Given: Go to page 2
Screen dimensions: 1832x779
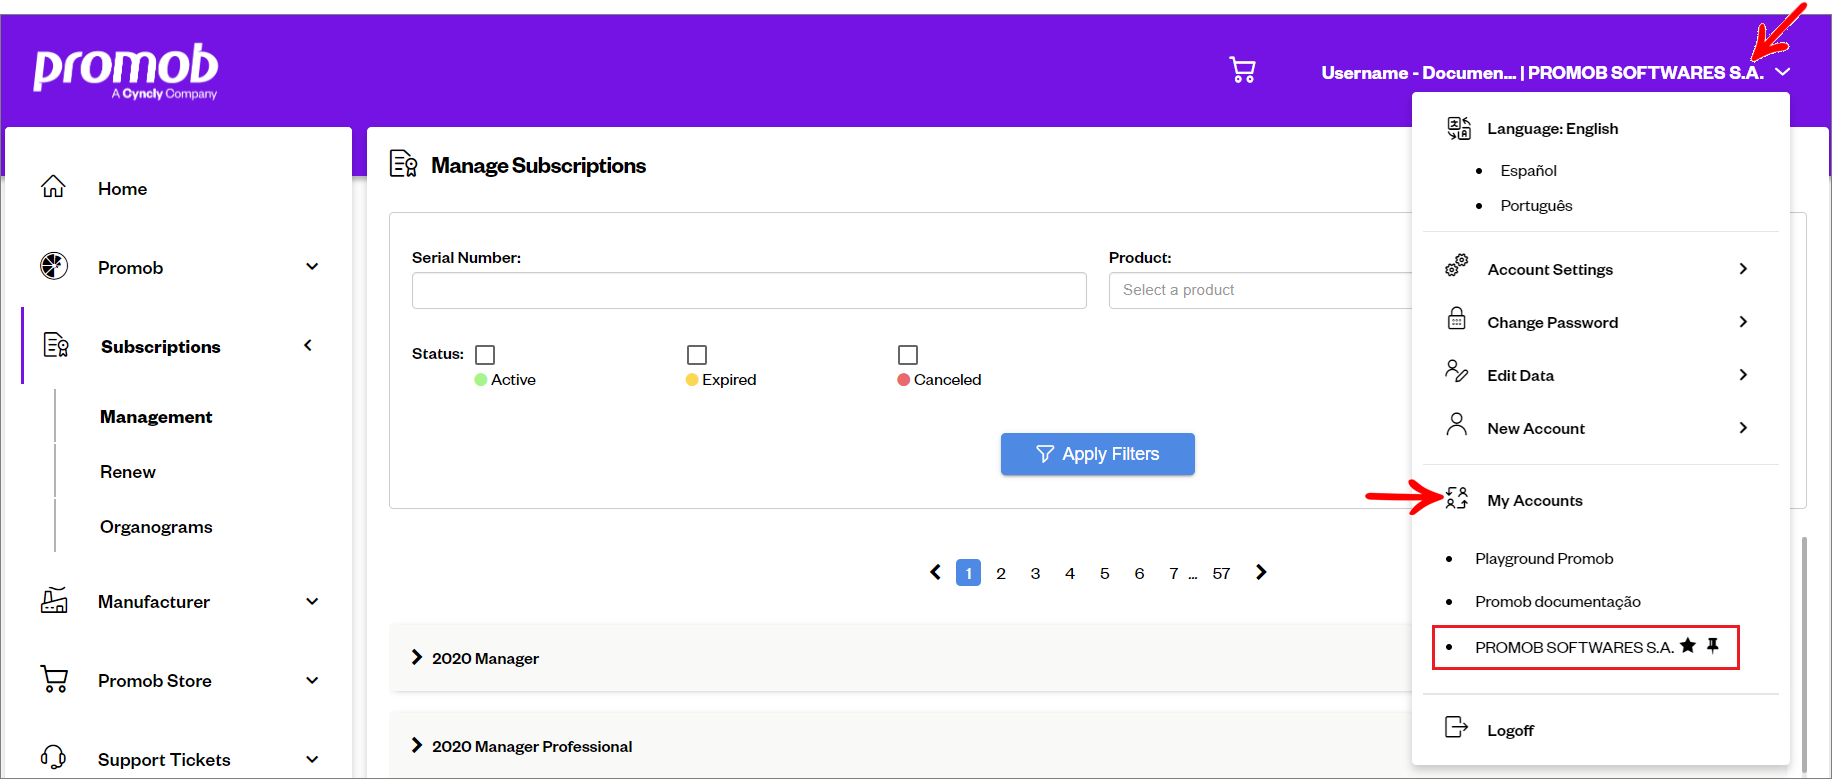Looking at the screenshot, I should [1001, 573].
